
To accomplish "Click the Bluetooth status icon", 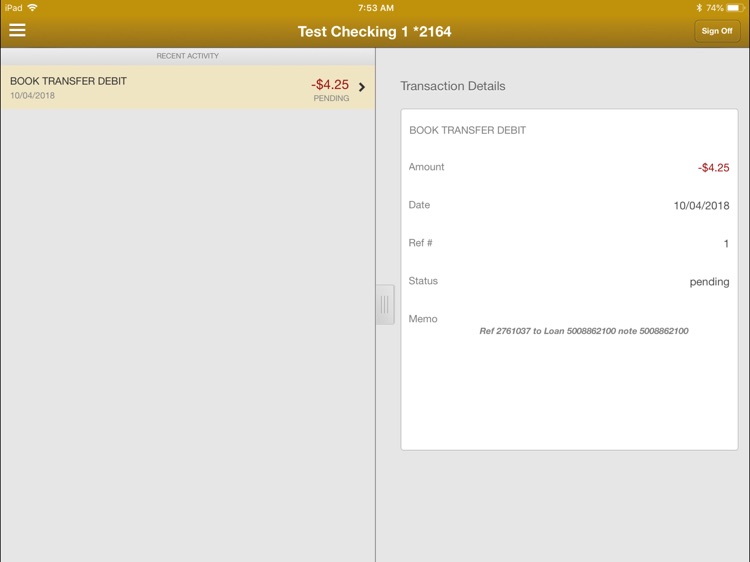I will pos(699,8).
